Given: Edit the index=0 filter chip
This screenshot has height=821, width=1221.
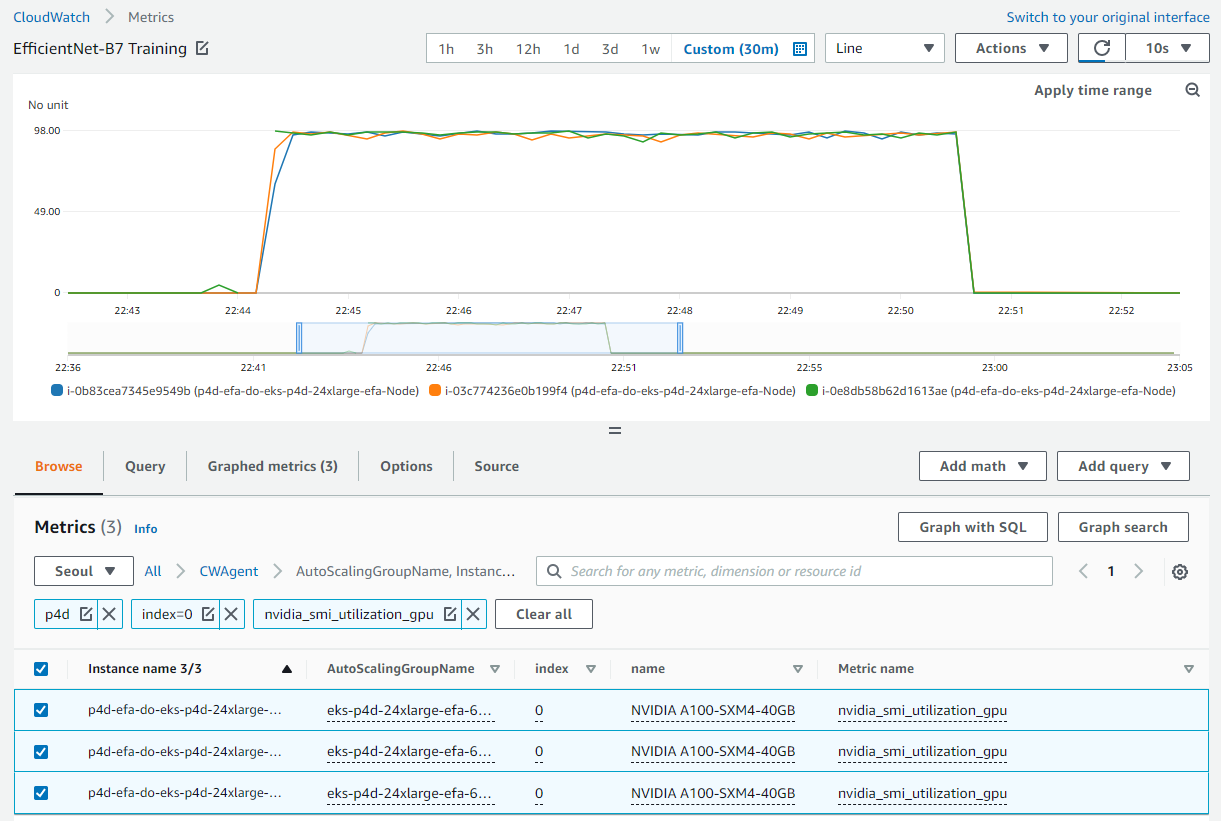Looking at the screenshot, I should pyautogui.click(x=208, y=614).
